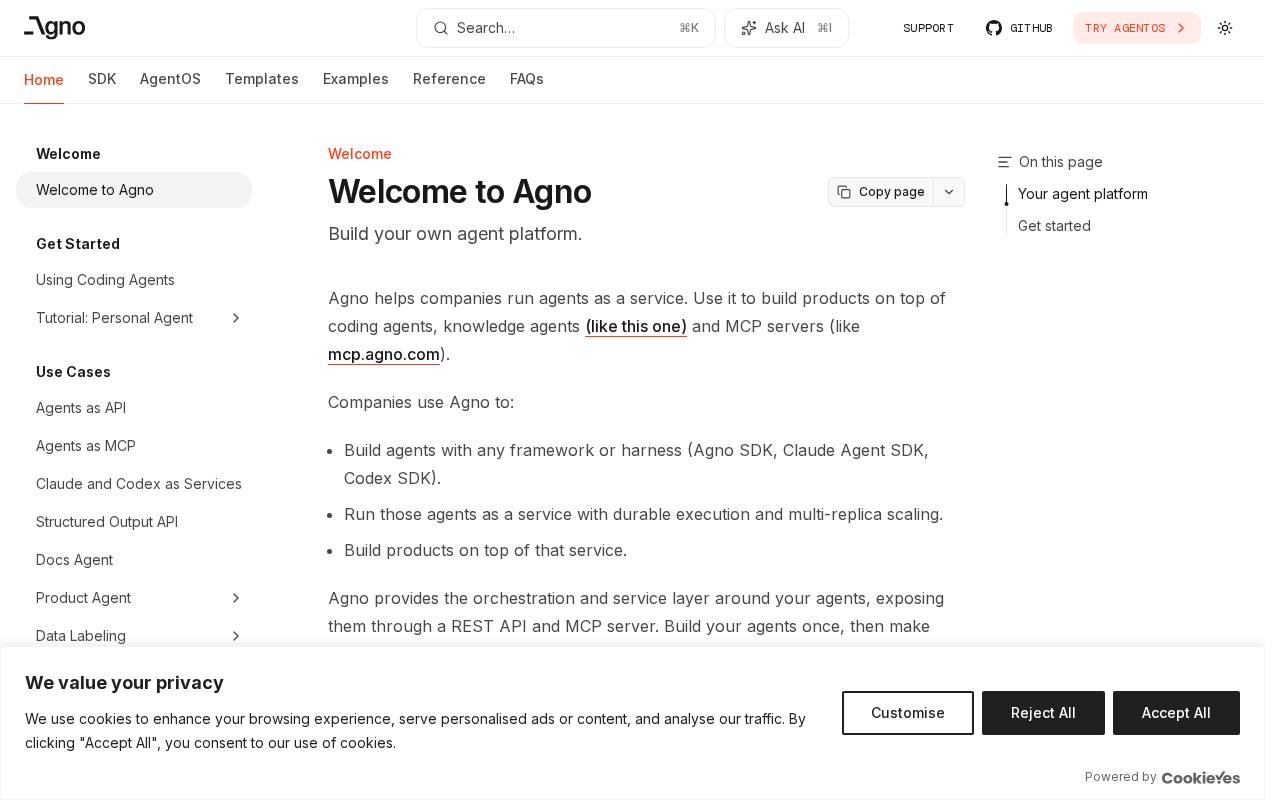
Task: Click the Search input field
Action: click(566, 28)
